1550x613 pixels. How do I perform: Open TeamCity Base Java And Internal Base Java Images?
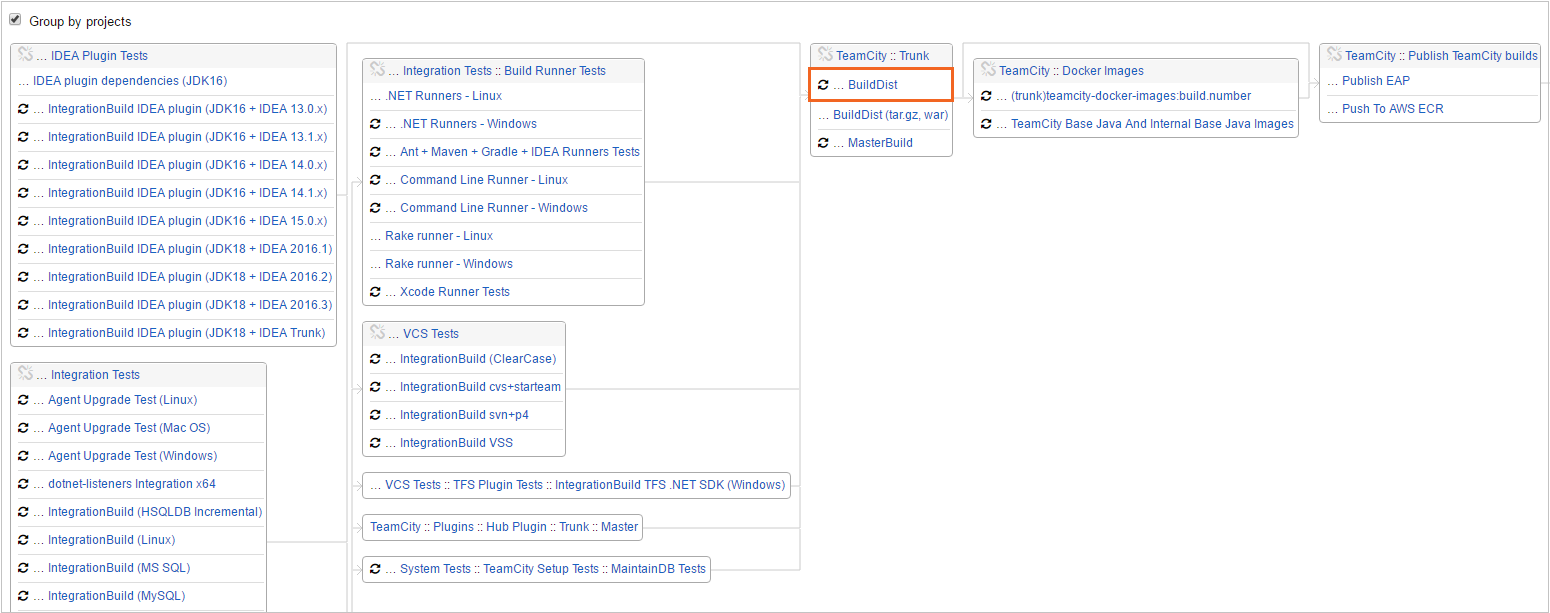pyautogui.click(x=1152, y=124)
